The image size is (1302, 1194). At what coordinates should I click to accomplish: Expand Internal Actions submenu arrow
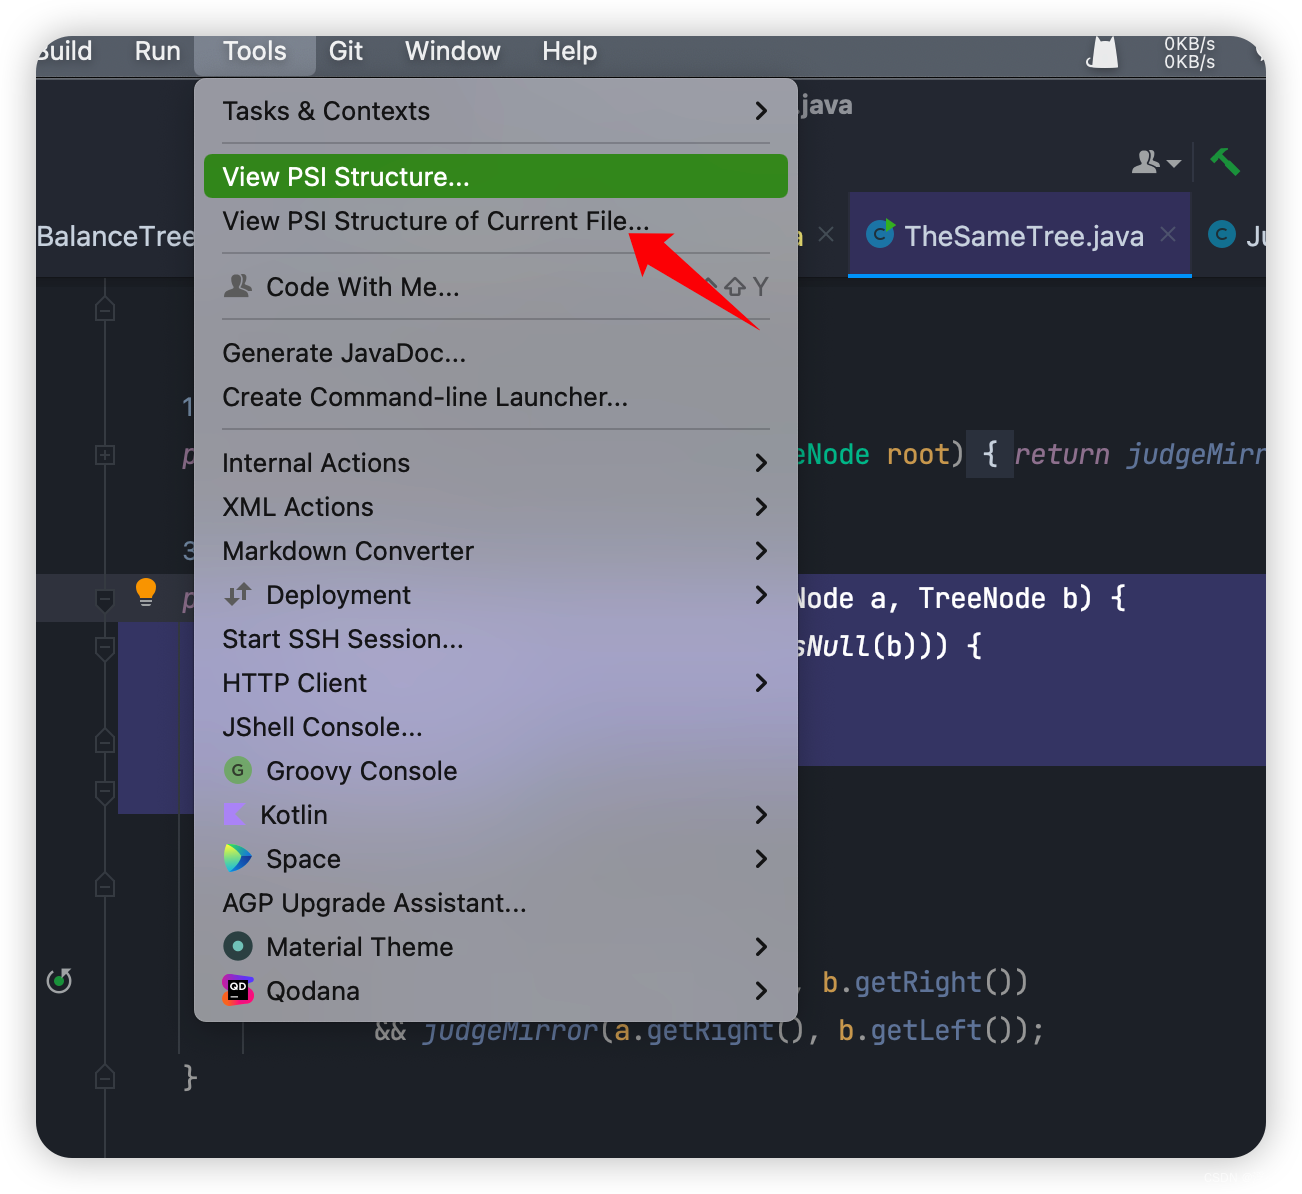[x=761, y=463]
